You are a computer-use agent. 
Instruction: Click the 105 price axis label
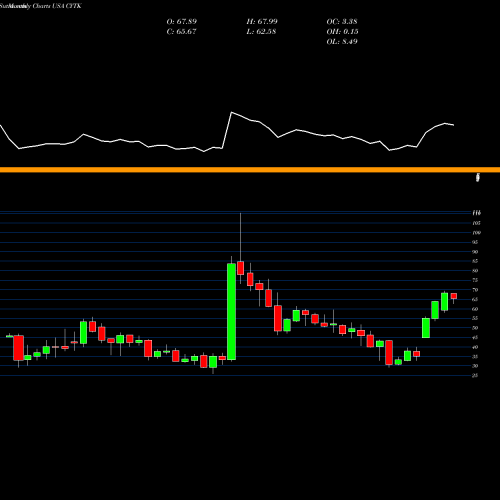[476, 223]
